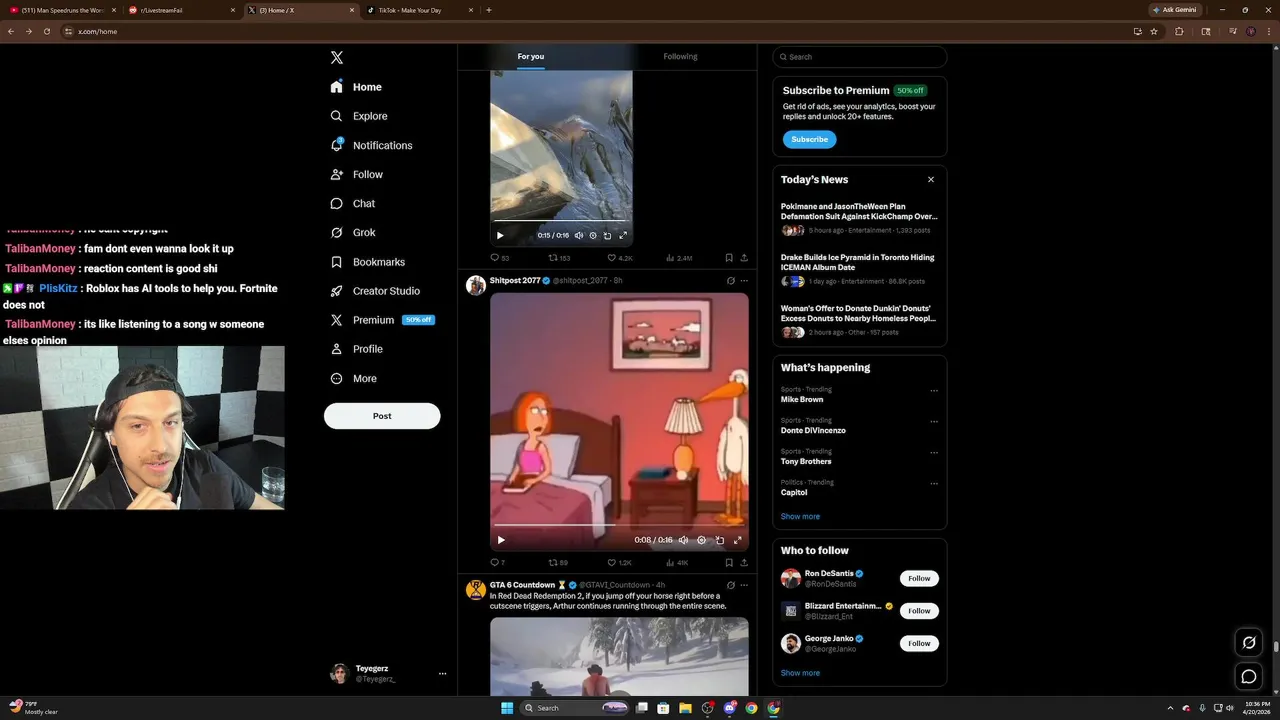Play the Shitpost 2077 video
Image resolution: width=1280 pixels, height=720 pixels.
pyautogui.click(x=501, y=540)
